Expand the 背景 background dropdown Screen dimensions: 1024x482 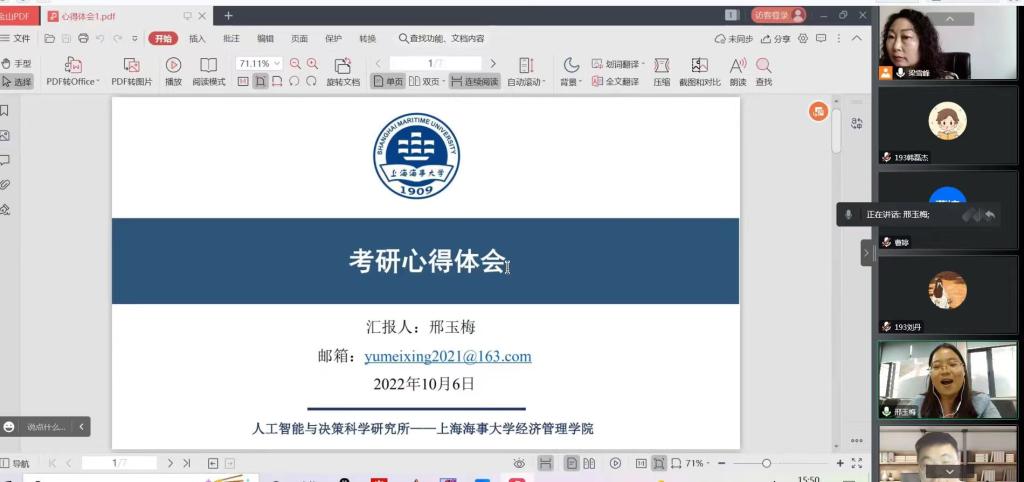coord(570,70)
